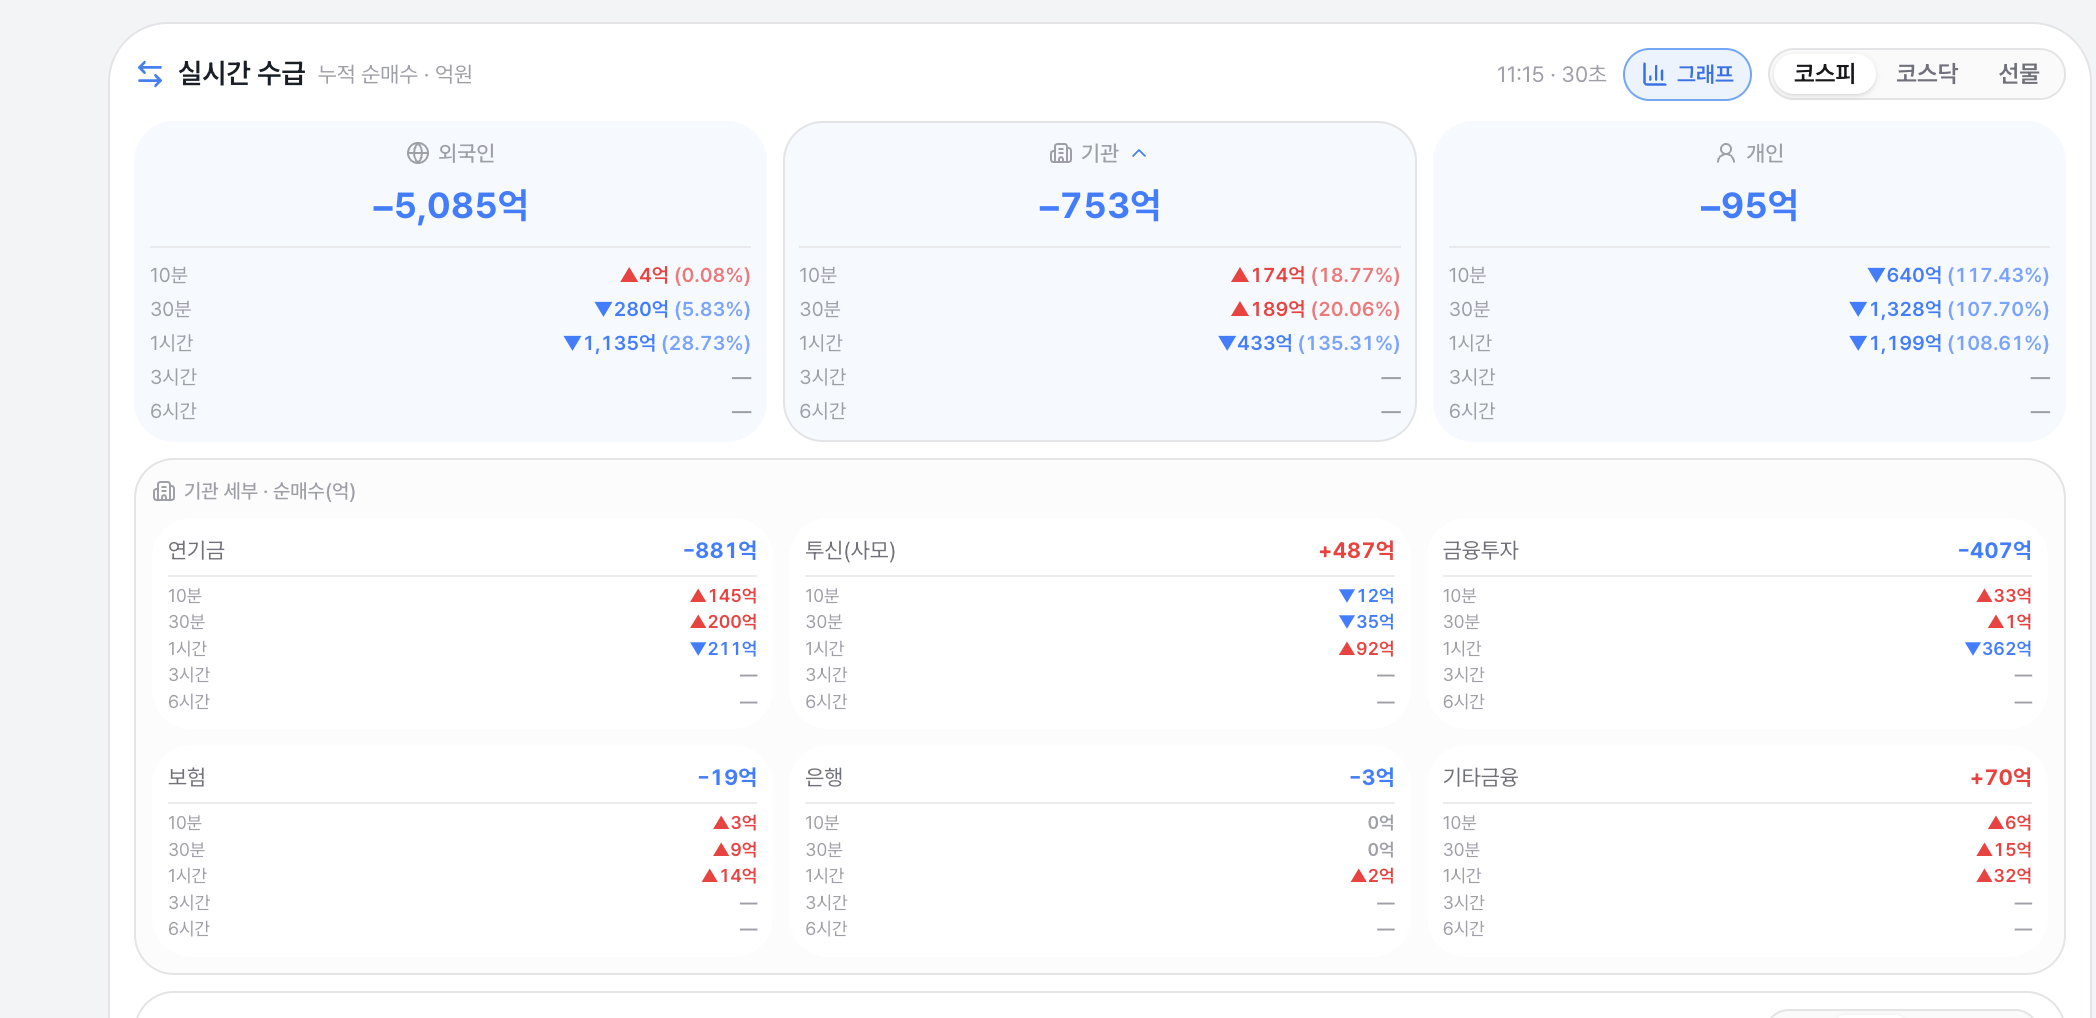Viewport: 2096px width, 1018px height.
Task: Click 투신(사모) 30분 value ▼35억
Action: (1366, 622)
